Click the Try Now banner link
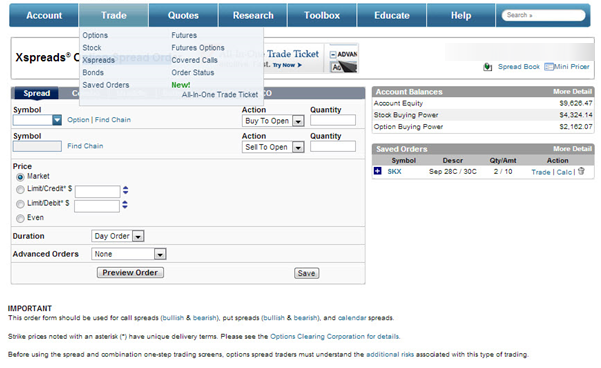This screenshot has width=601, height=368. pyautogui.click(x=287, y=65)
